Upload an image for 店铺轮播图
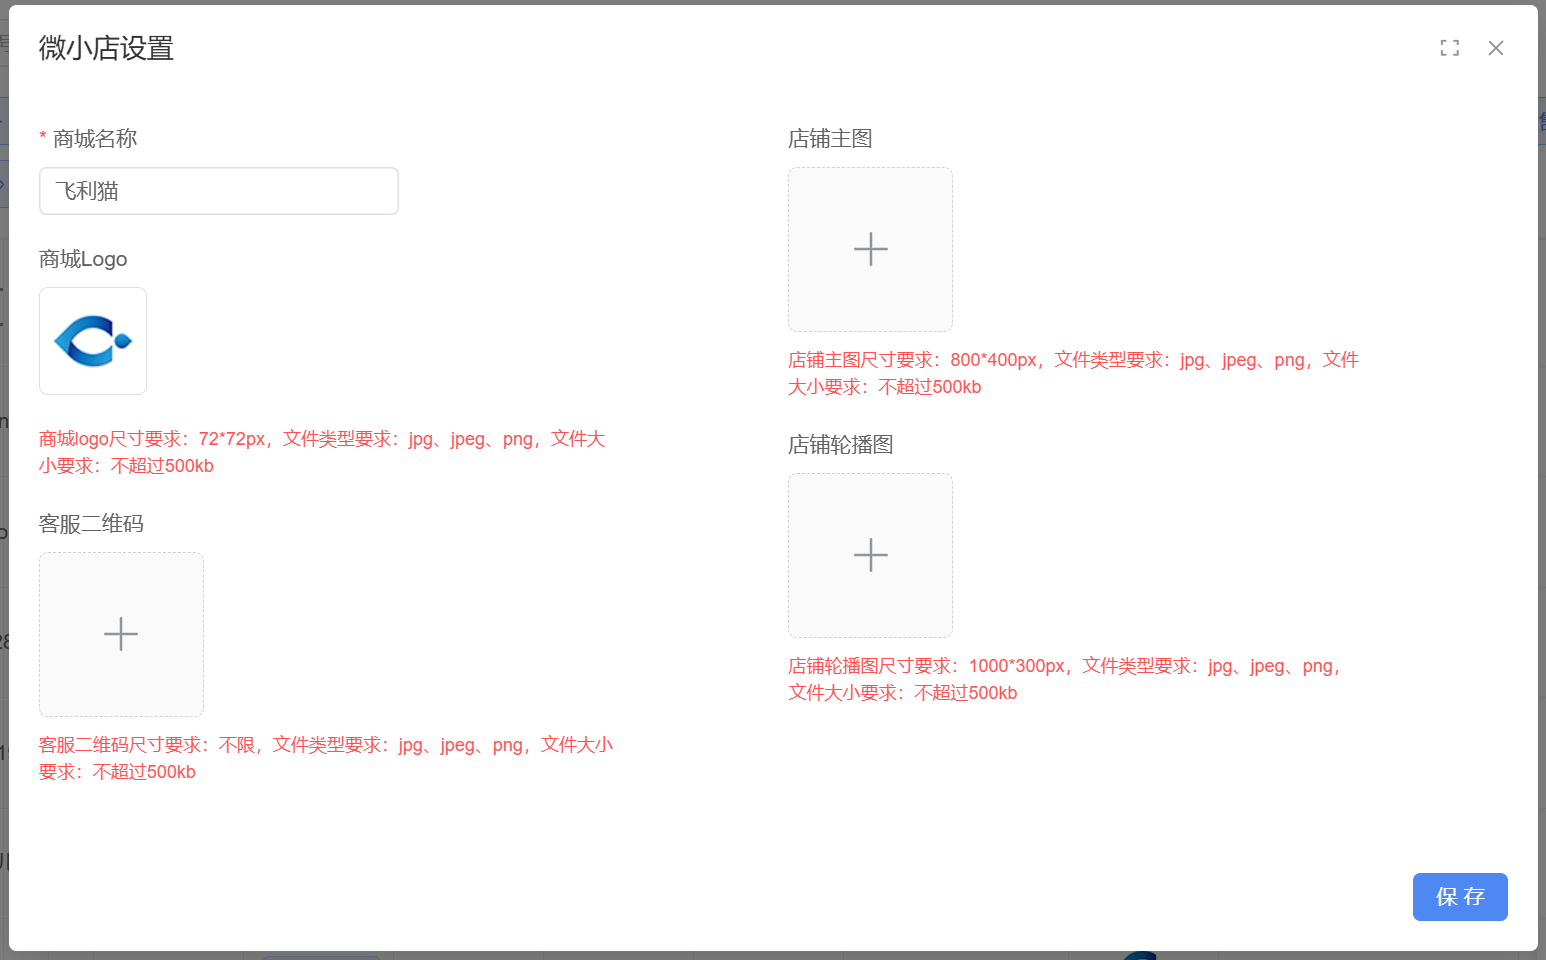1546x960 pixels. click(870, 555)
